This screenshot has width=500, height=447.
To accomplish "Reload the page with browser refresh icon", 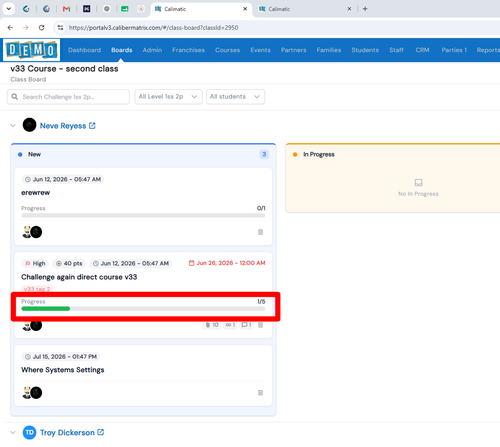I will (41, 28).
